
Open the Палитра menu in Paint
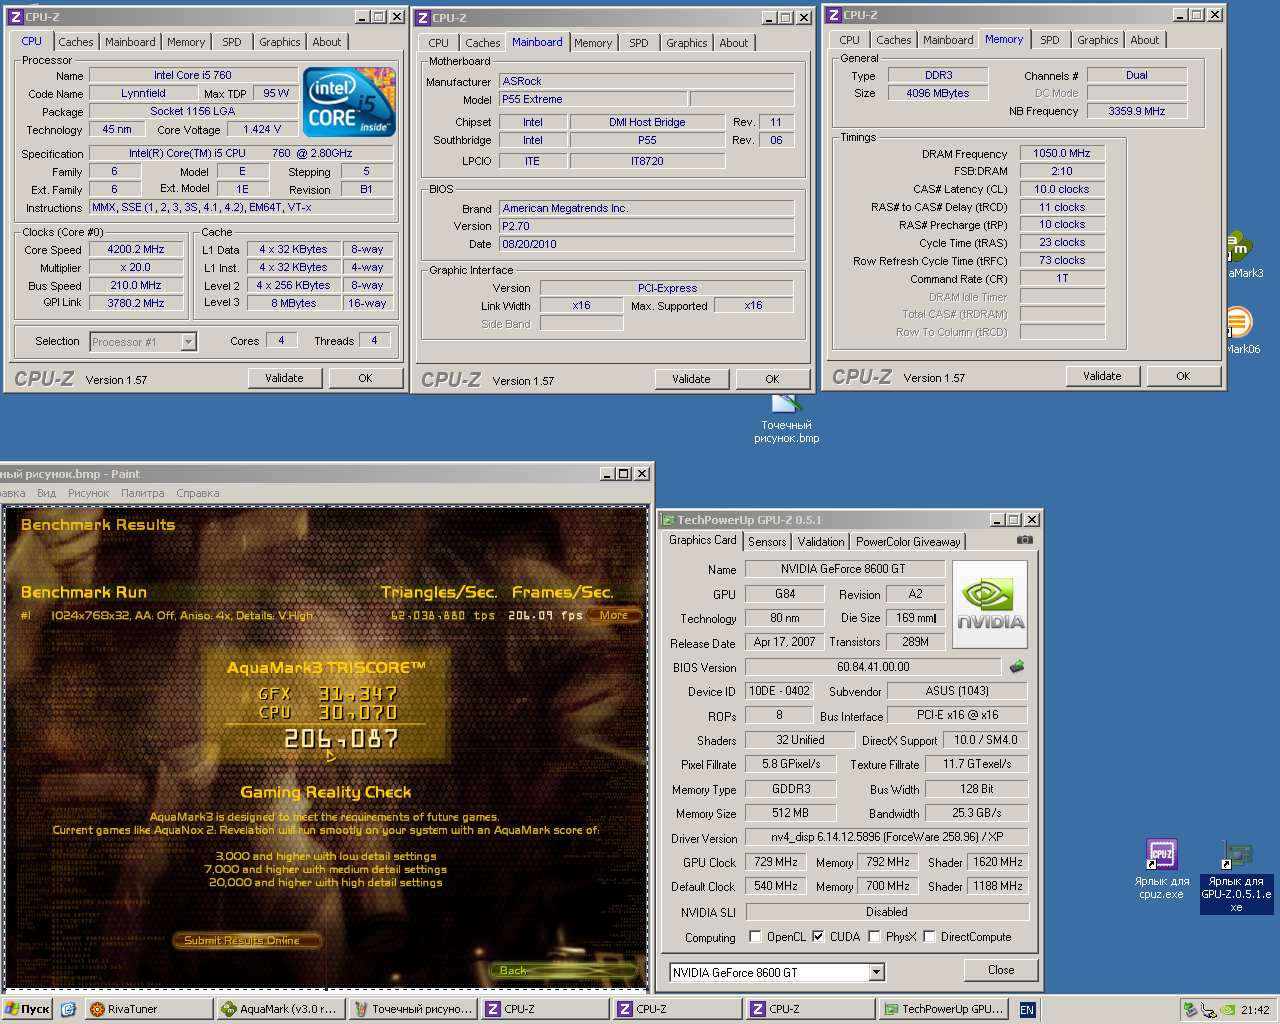143,493
